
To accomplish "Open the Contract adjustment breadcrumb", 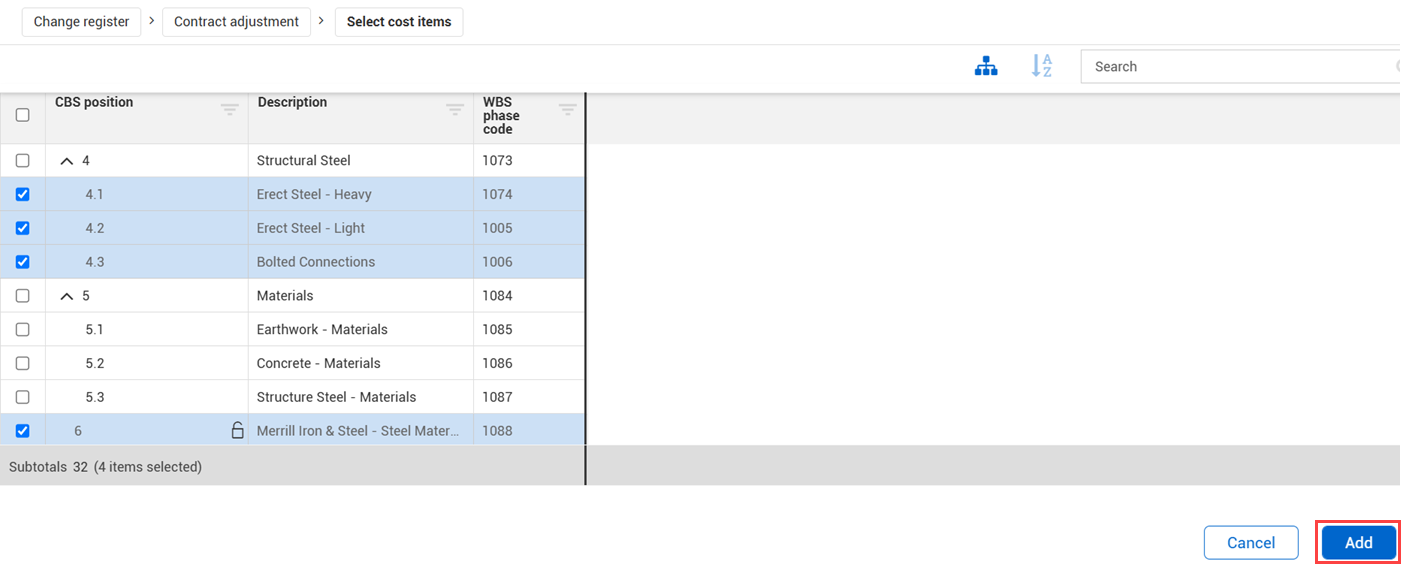I will [x=236, y=22].
